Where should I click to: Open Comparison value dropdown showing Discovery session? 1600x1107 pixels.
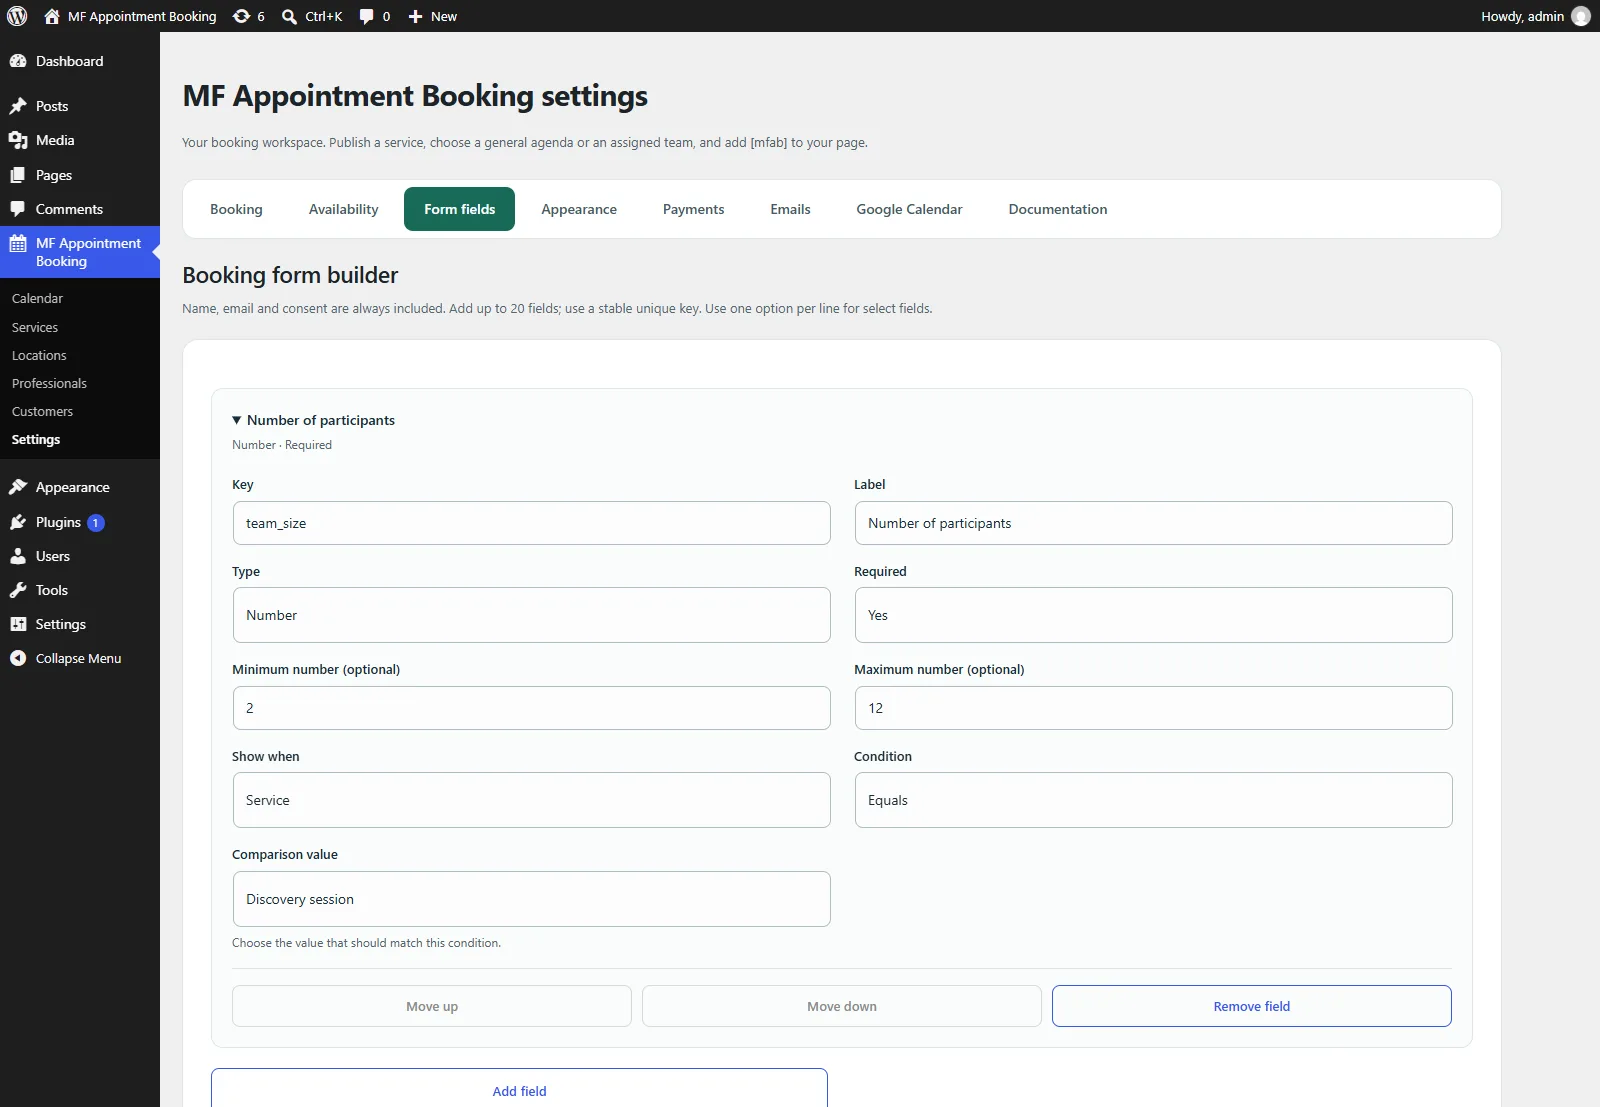click(x=531, y=899)
